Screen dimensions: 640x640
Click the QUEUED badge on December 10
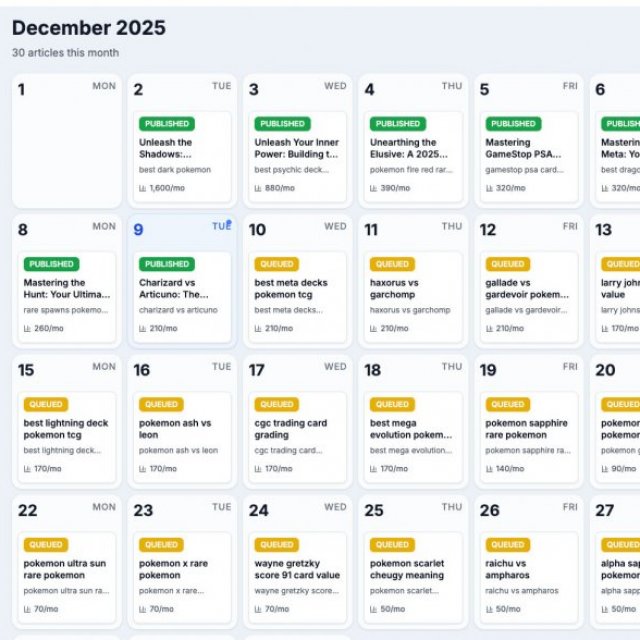pyautogui.click(x=276, y=264)
